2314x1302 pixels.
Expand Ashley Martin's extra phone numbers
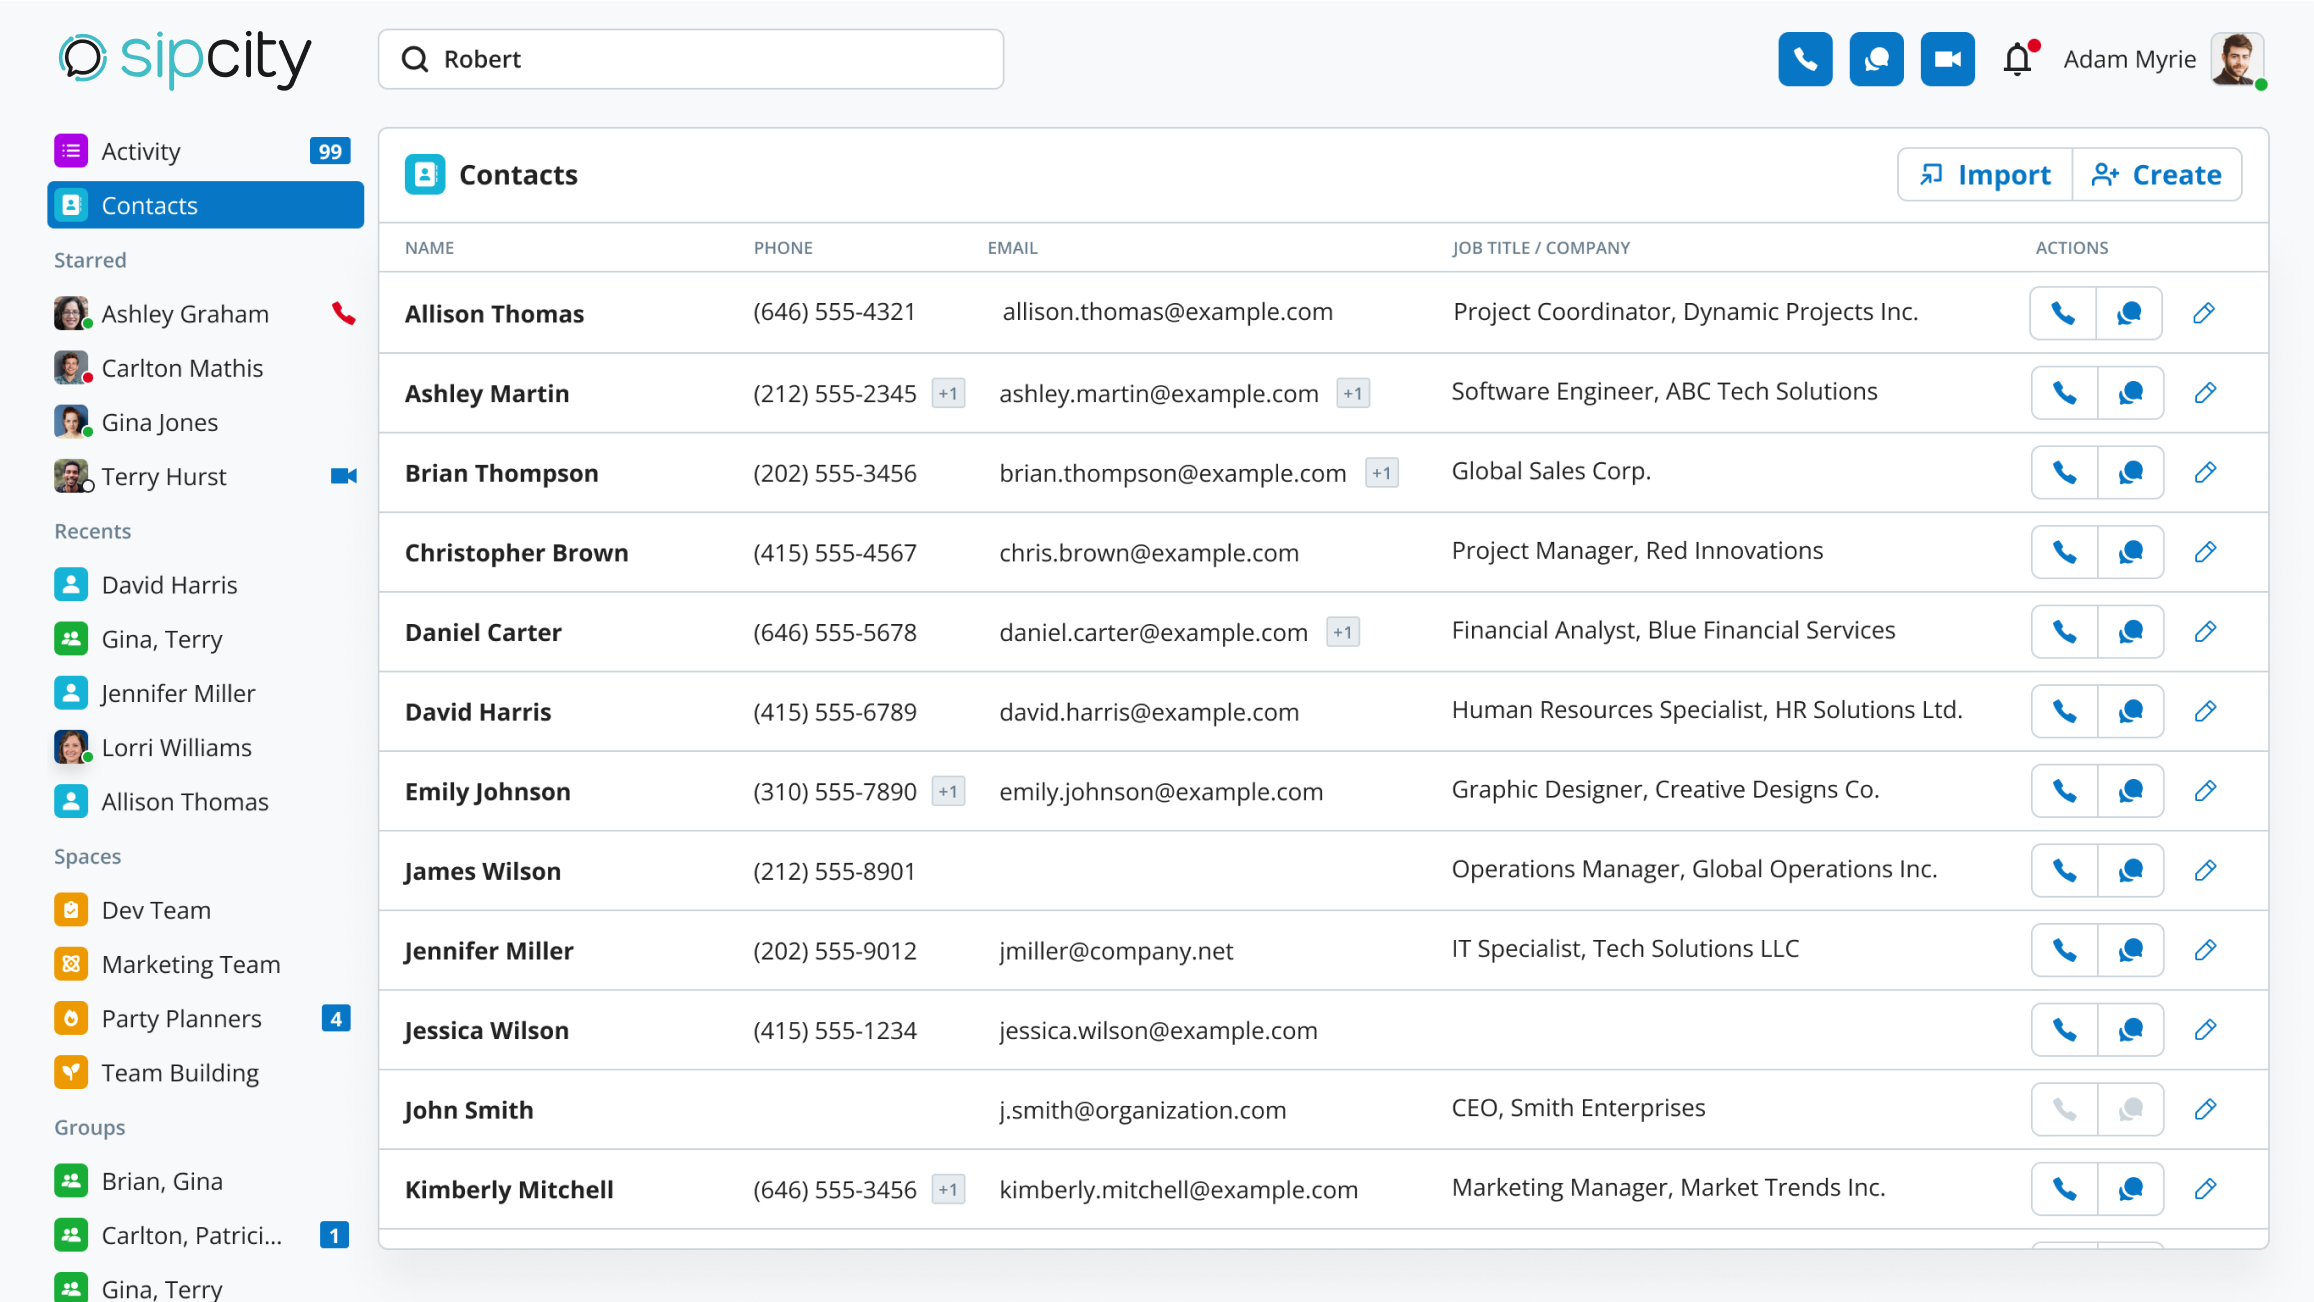(x=948, y=394)
